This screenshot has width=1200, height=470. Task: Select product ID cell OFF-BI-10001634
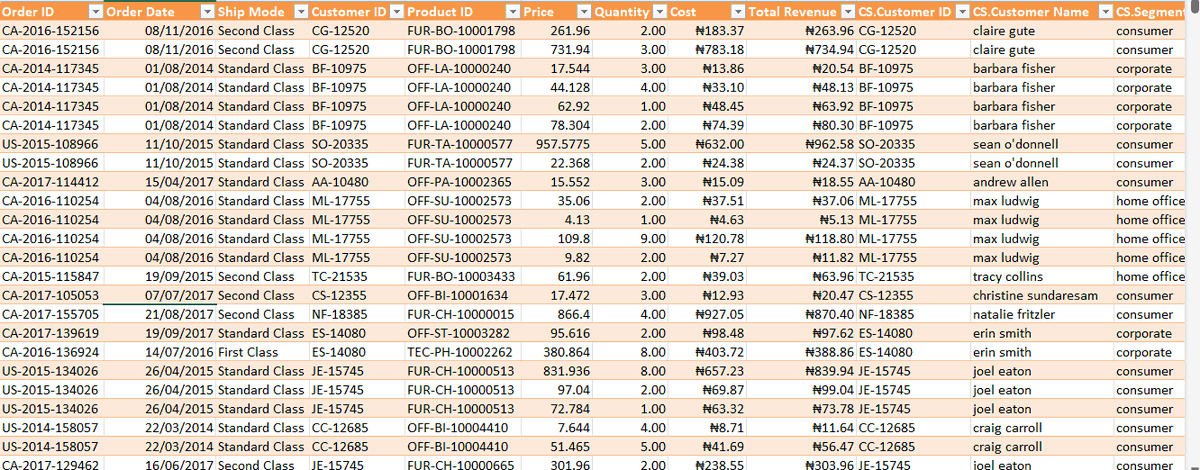tap(462, 295)
